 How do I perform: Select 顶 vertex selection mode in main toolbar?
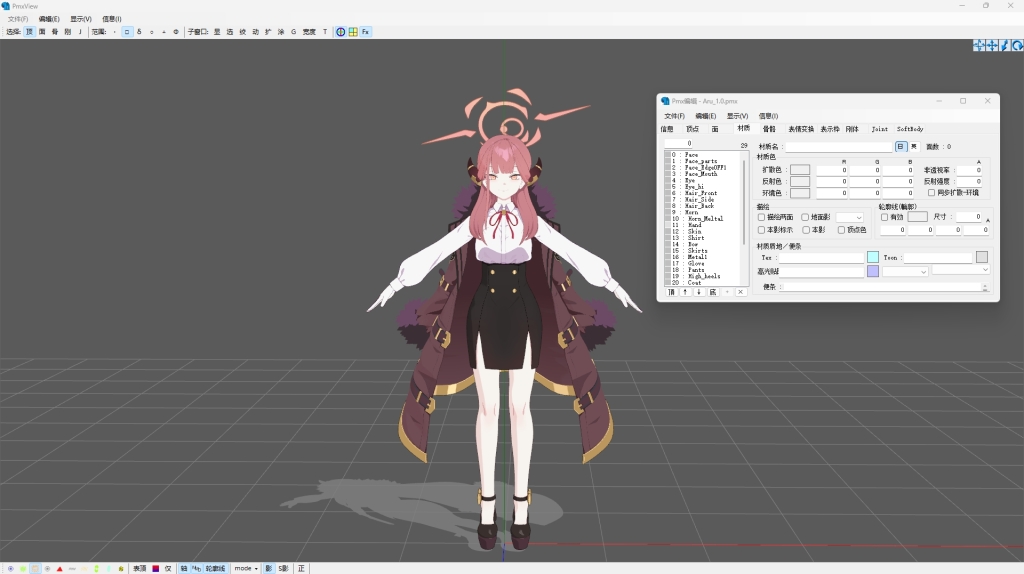coord(29,31)
